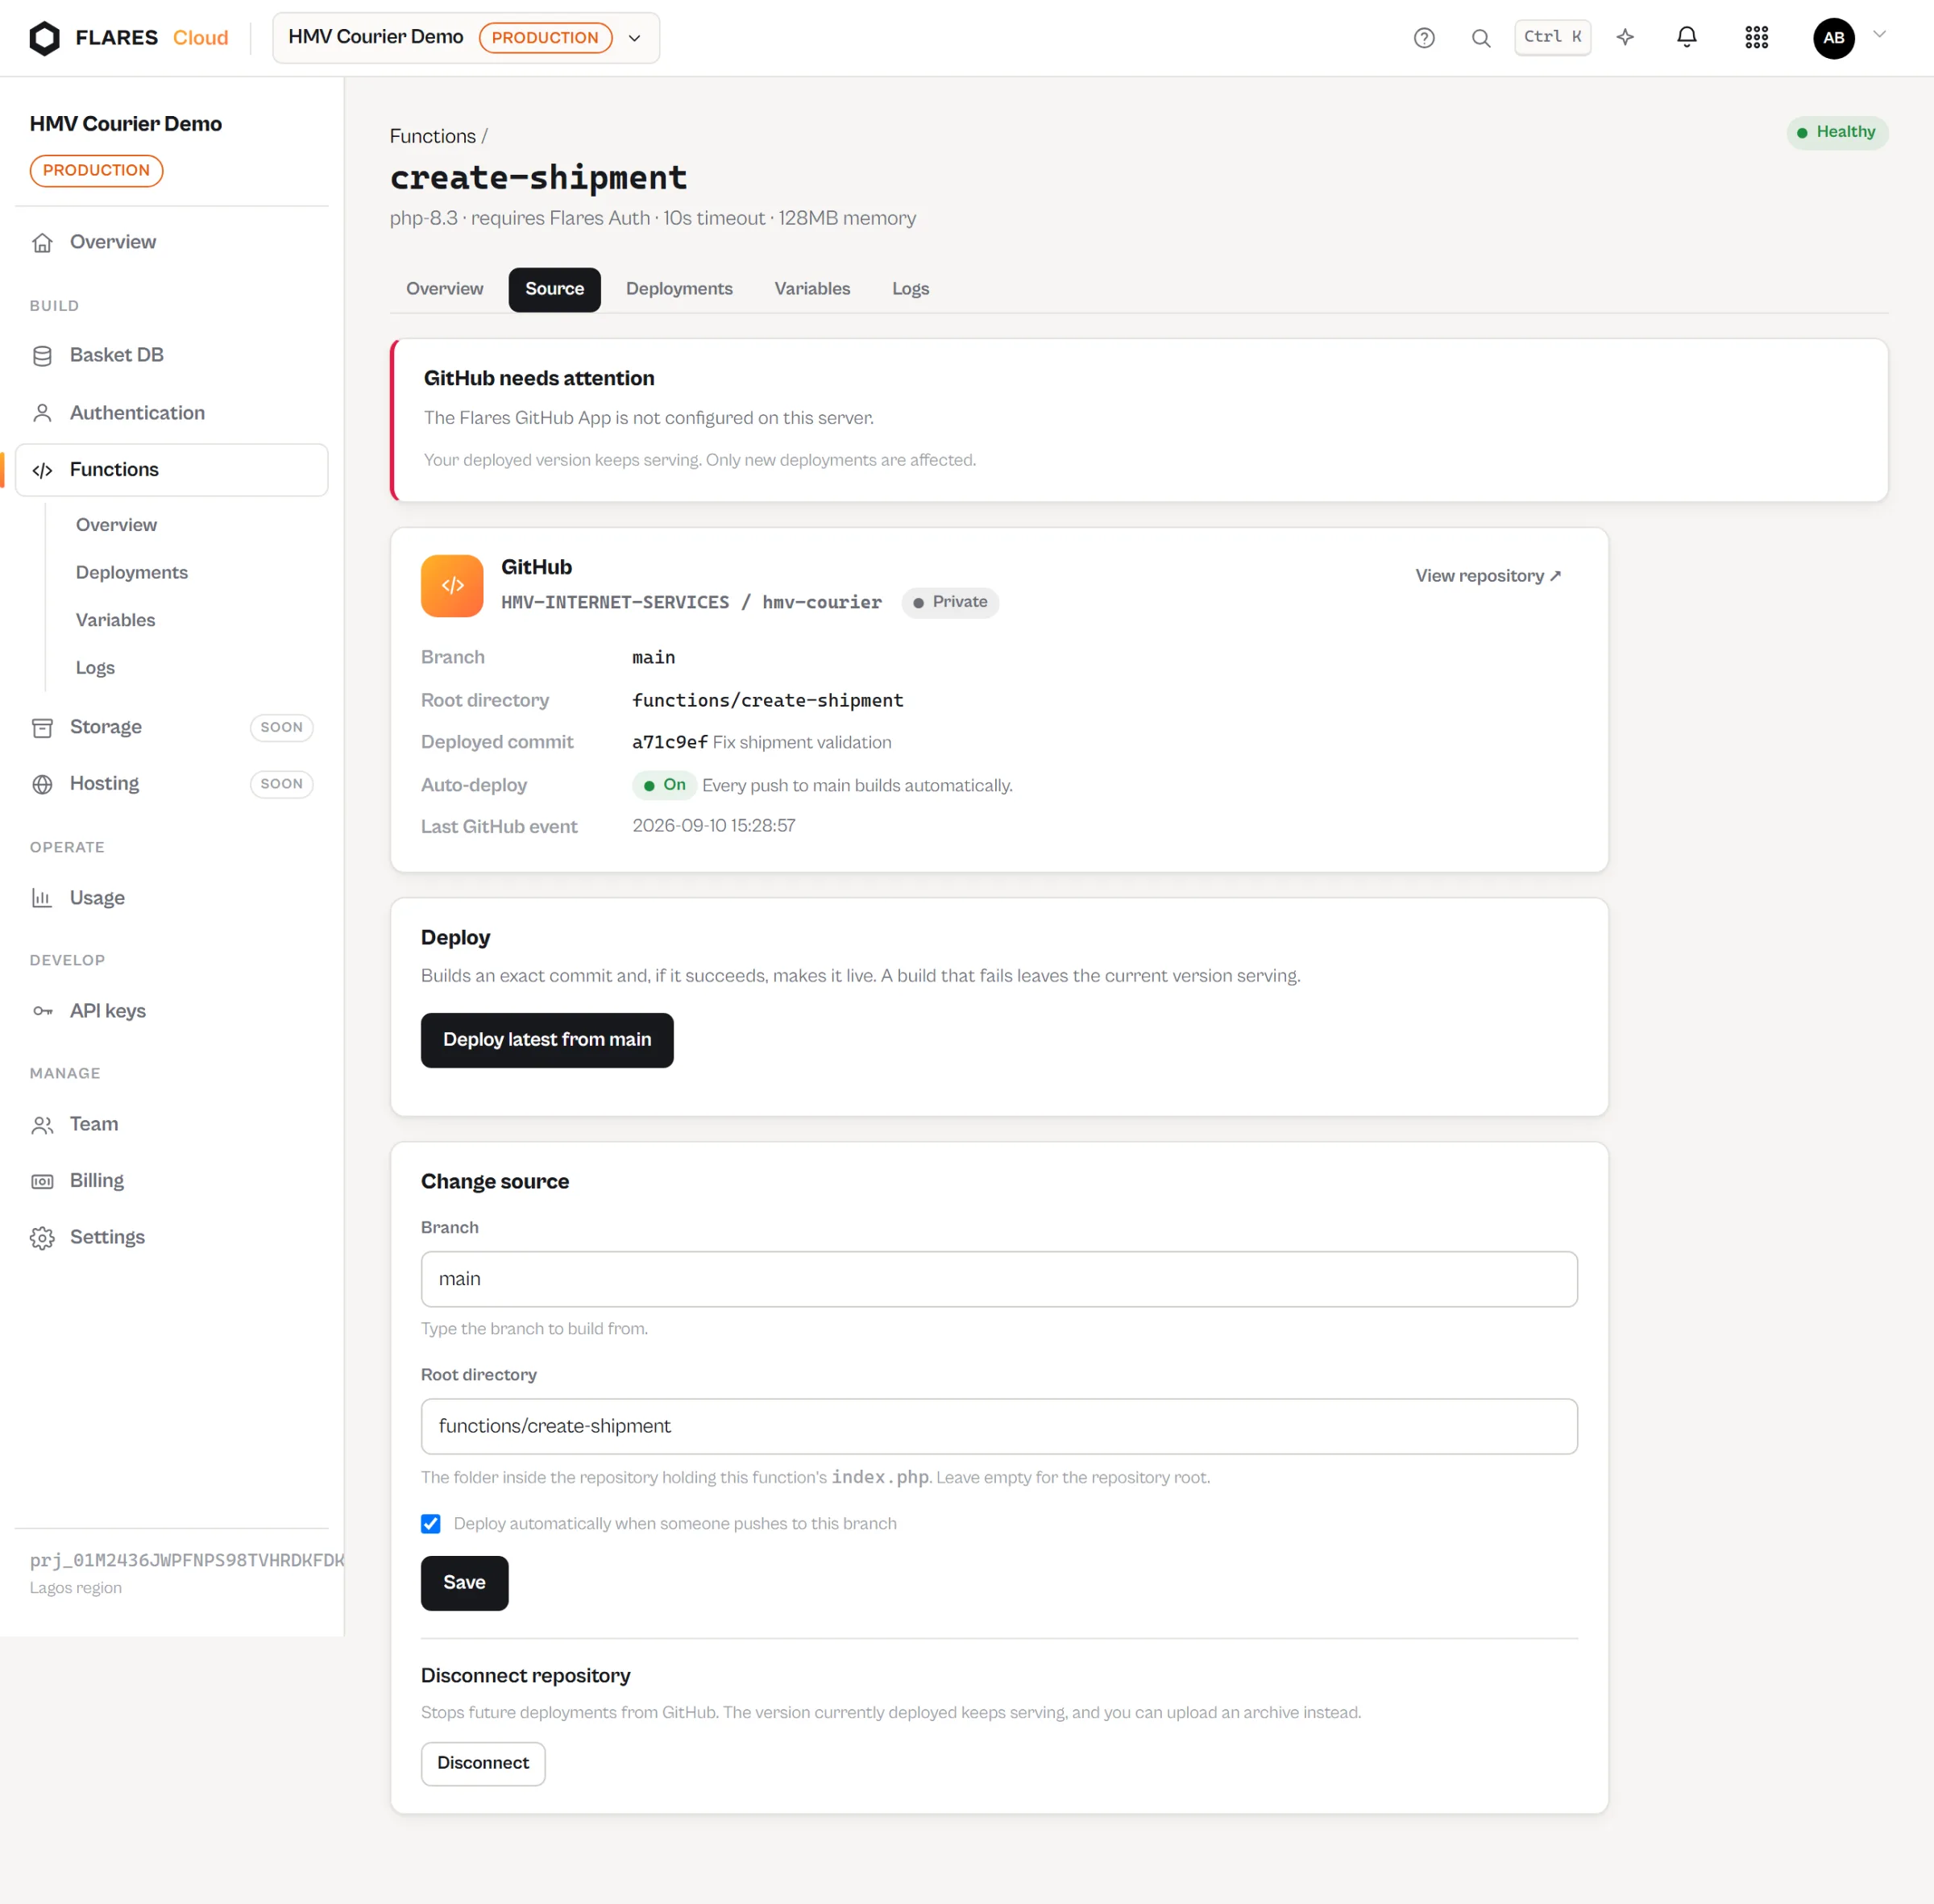This screenshot has width=1934, height=1904.
Task: Click the project ID prj_01M2436 text
Action: click(x=187, y=1560)
